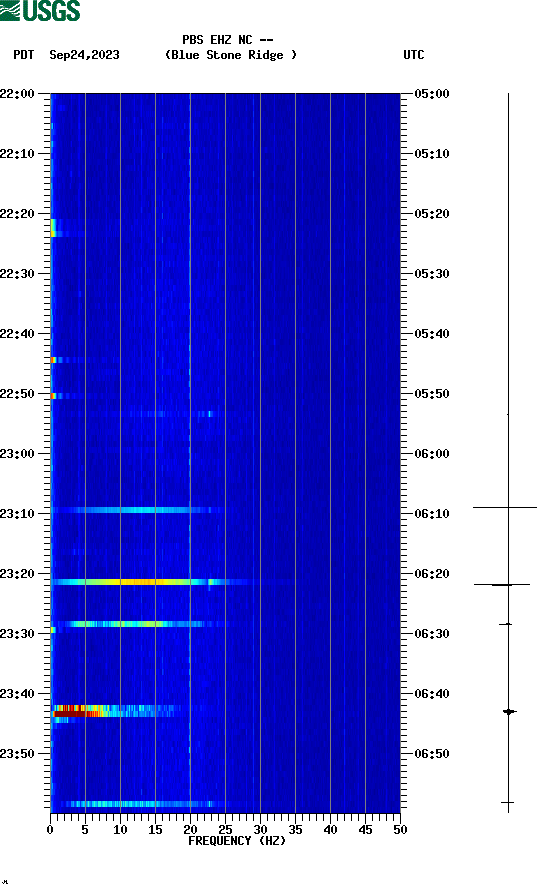Click the 22:30 PDT time label
Viewport: 552px width, 893px height.
coord(17,274)
